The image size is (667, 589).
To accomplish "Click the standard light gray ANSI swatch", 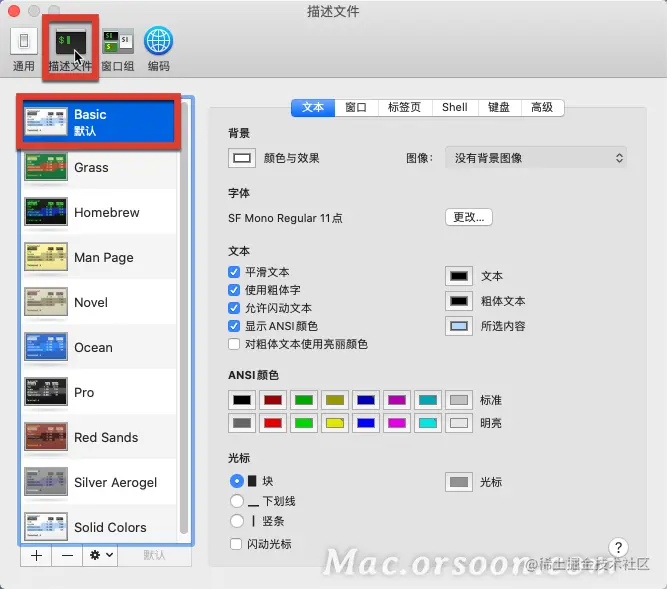I will point(459,400).
